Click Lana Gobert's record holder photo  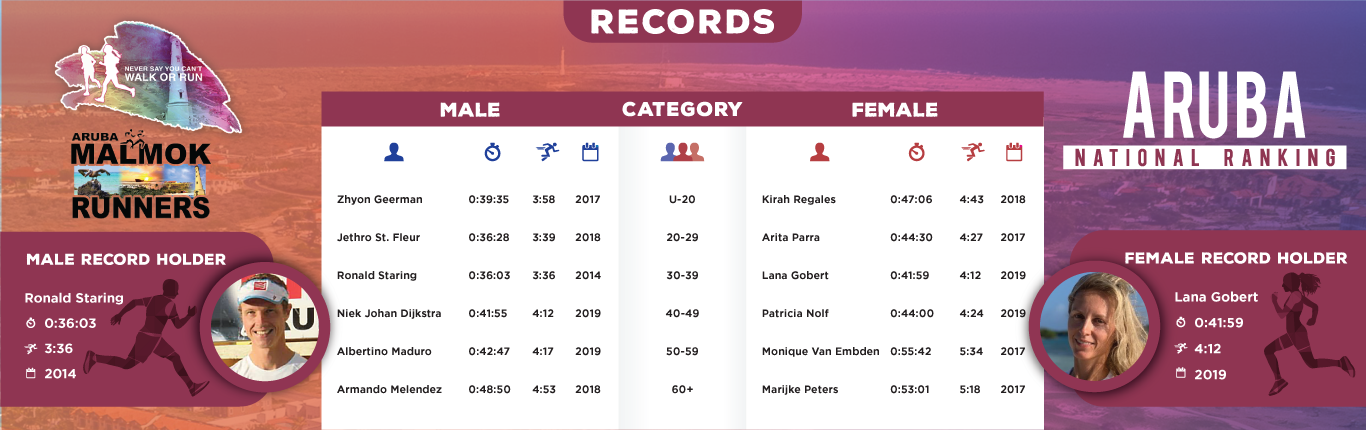coord(1094,325)
